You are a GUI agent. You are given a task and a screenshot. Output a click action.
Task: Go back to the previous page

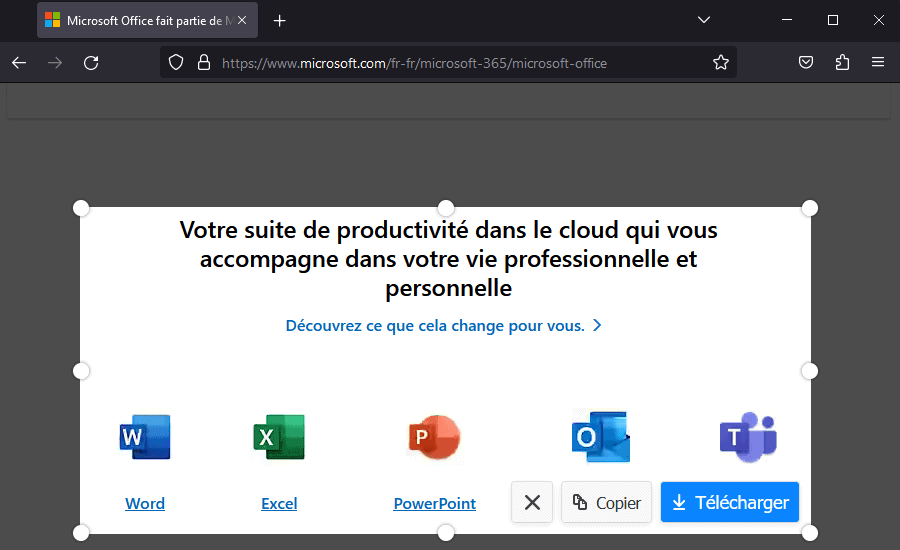coord(19,63)
